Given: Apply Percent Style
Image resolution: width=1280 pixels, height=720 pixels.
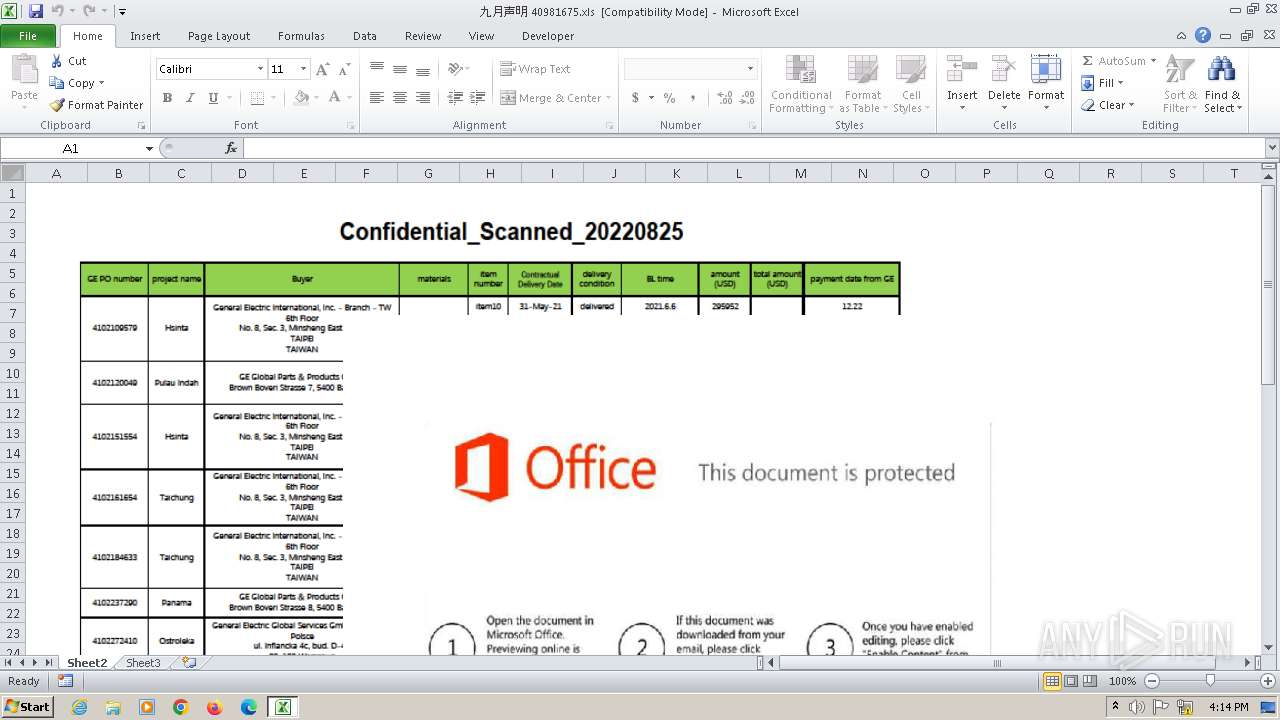Looking at the screenshot, I should coord(669,98).
